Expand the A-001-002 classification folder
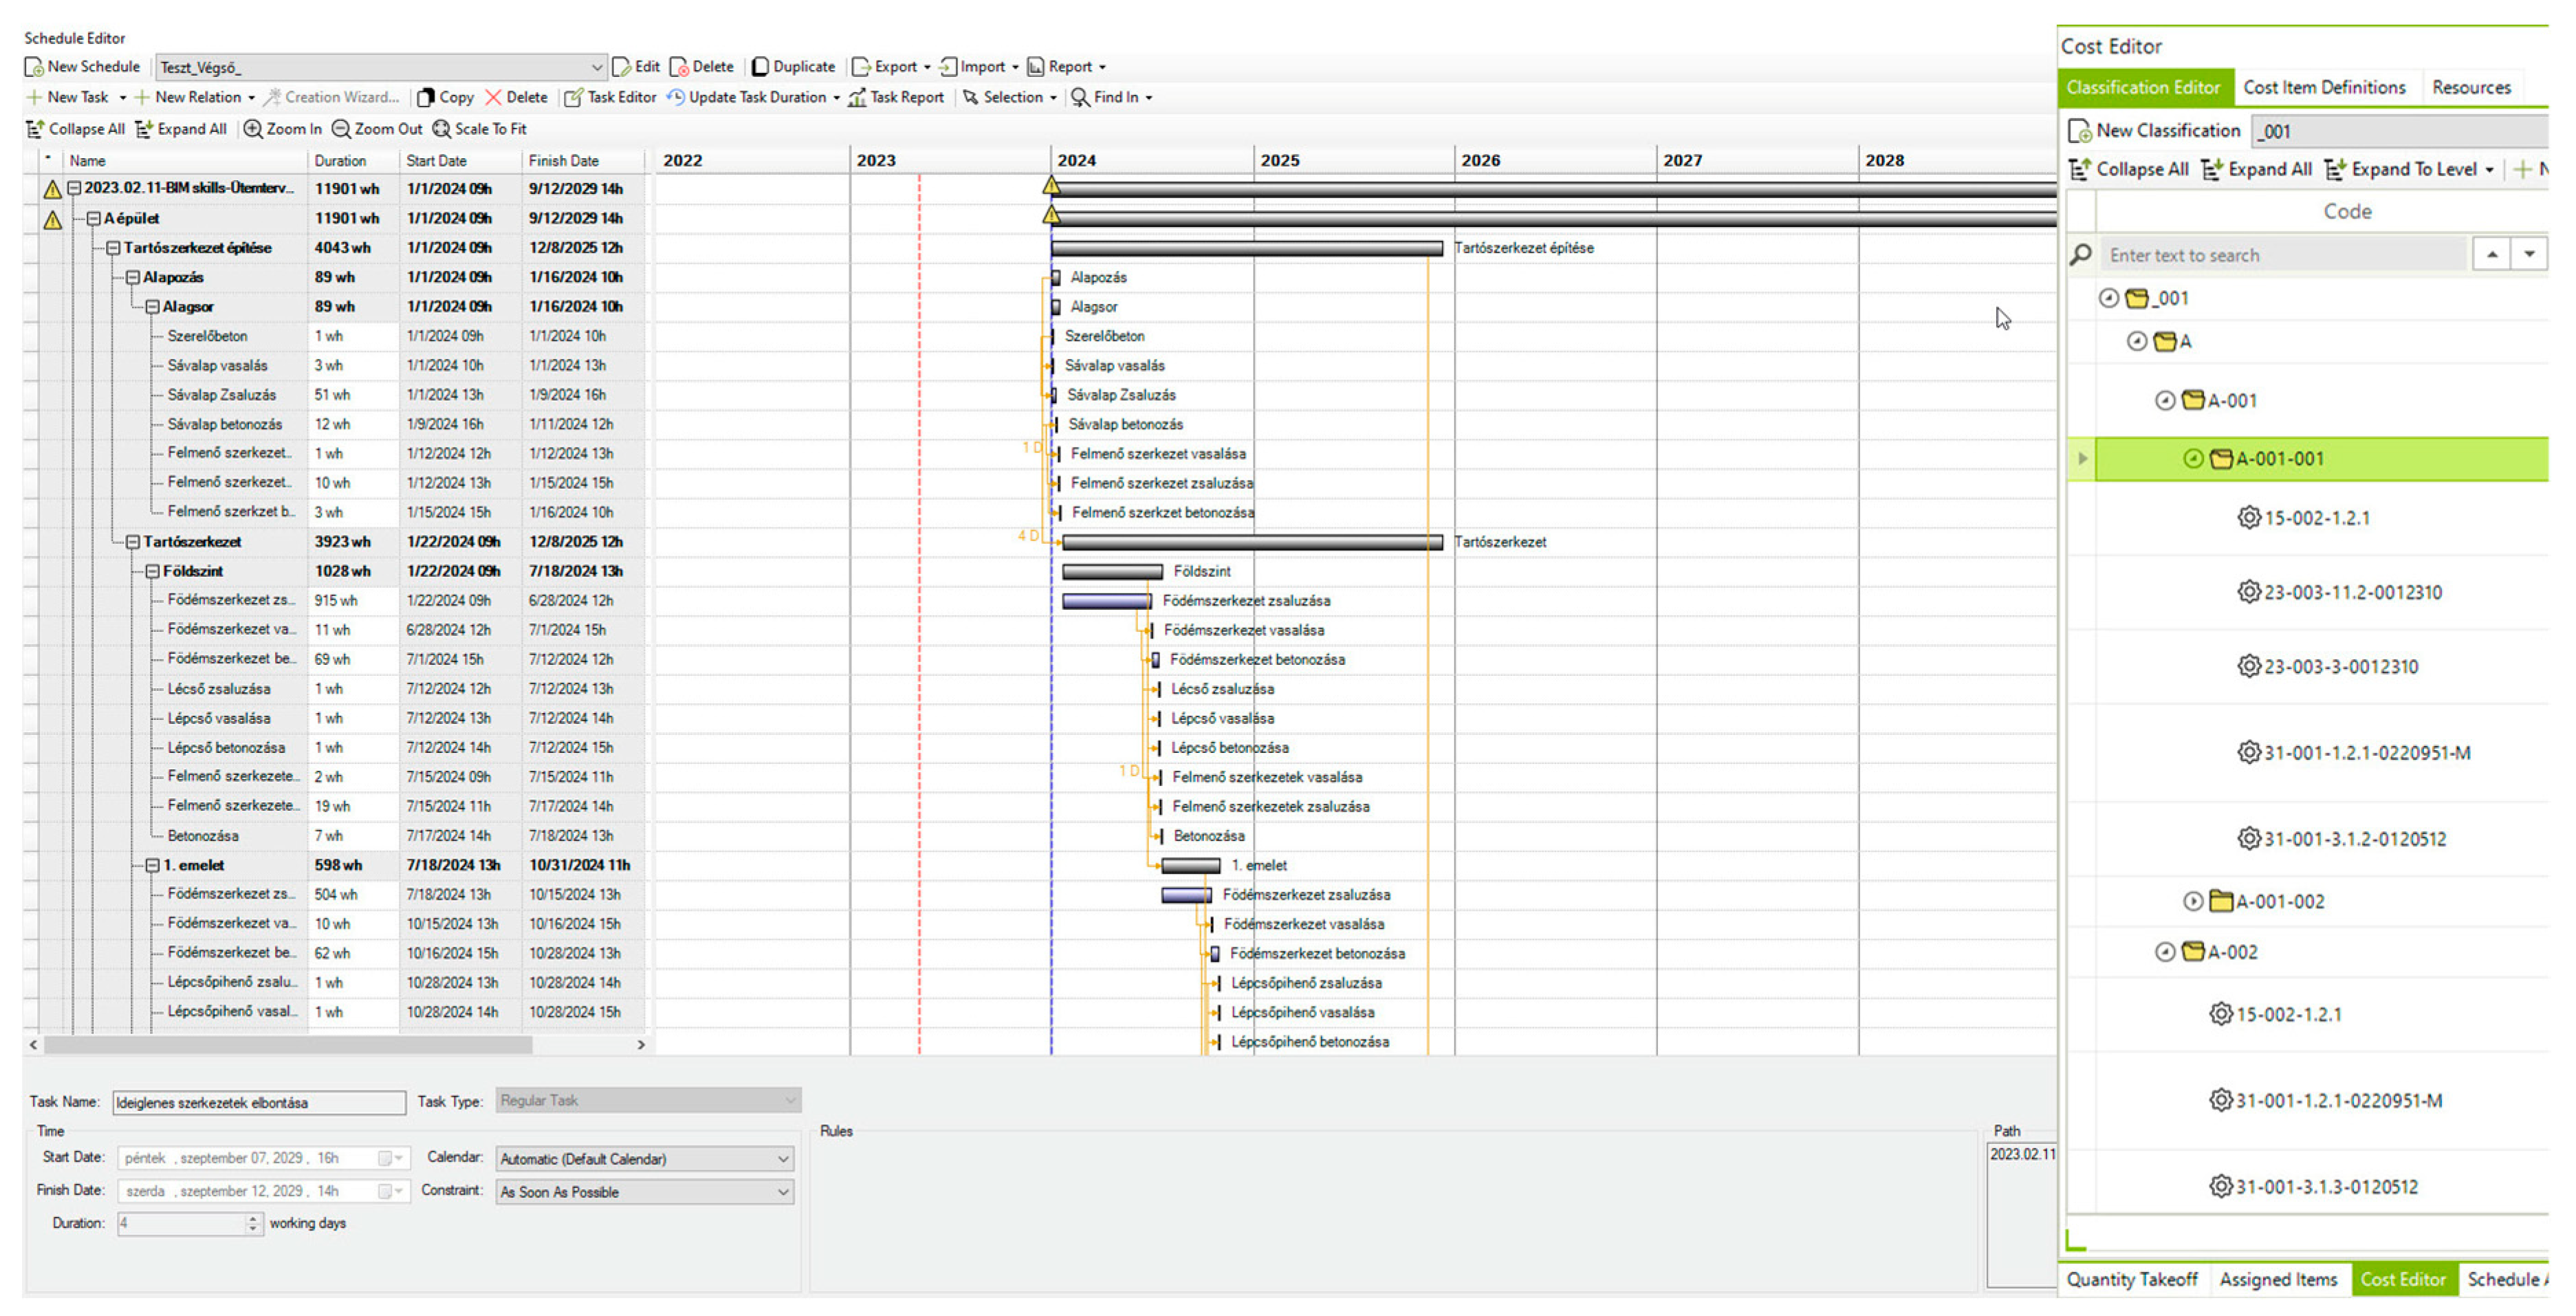 tap(2192, 901)
